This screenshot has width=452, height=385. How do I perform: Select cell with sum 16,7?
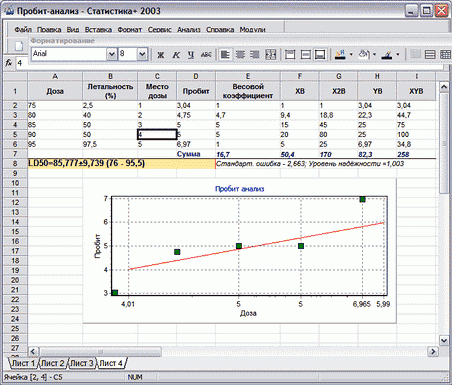pyautogui.click(x=248, y=154)
